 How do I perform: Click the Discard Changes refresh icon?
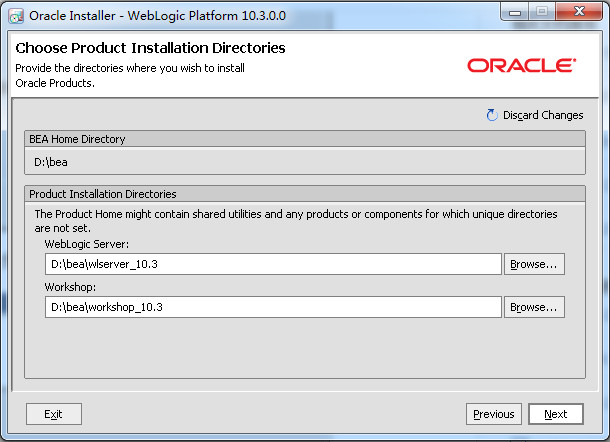point(492,115)
